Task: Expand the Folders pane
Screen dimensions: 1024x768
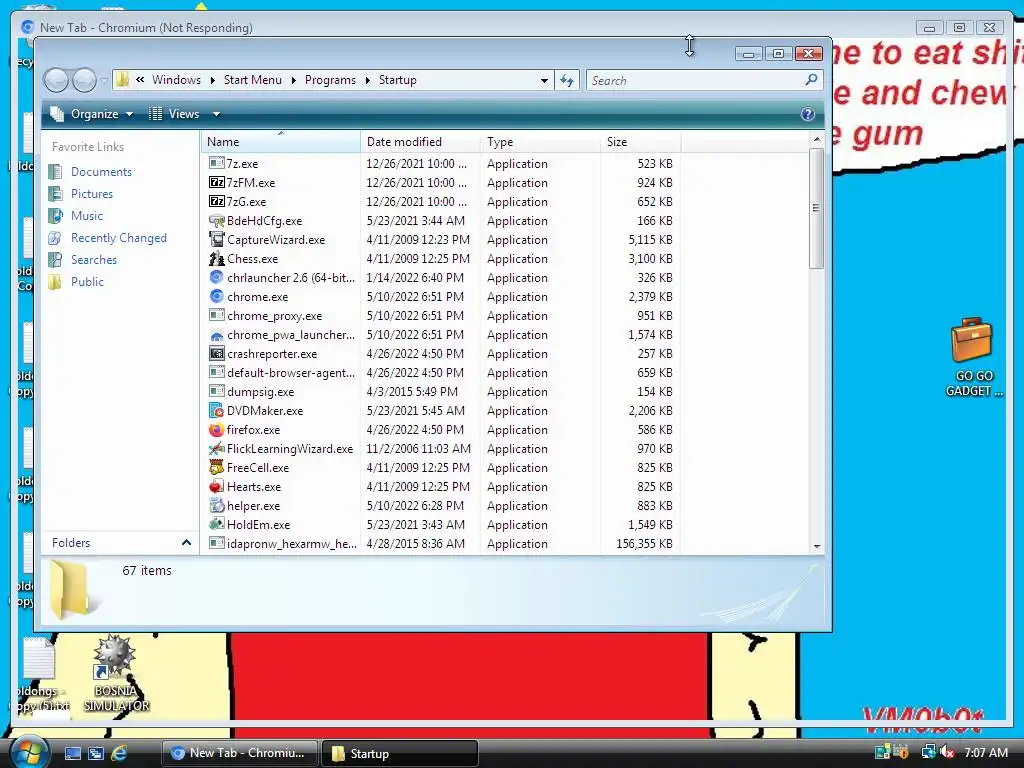Action: 186,543
